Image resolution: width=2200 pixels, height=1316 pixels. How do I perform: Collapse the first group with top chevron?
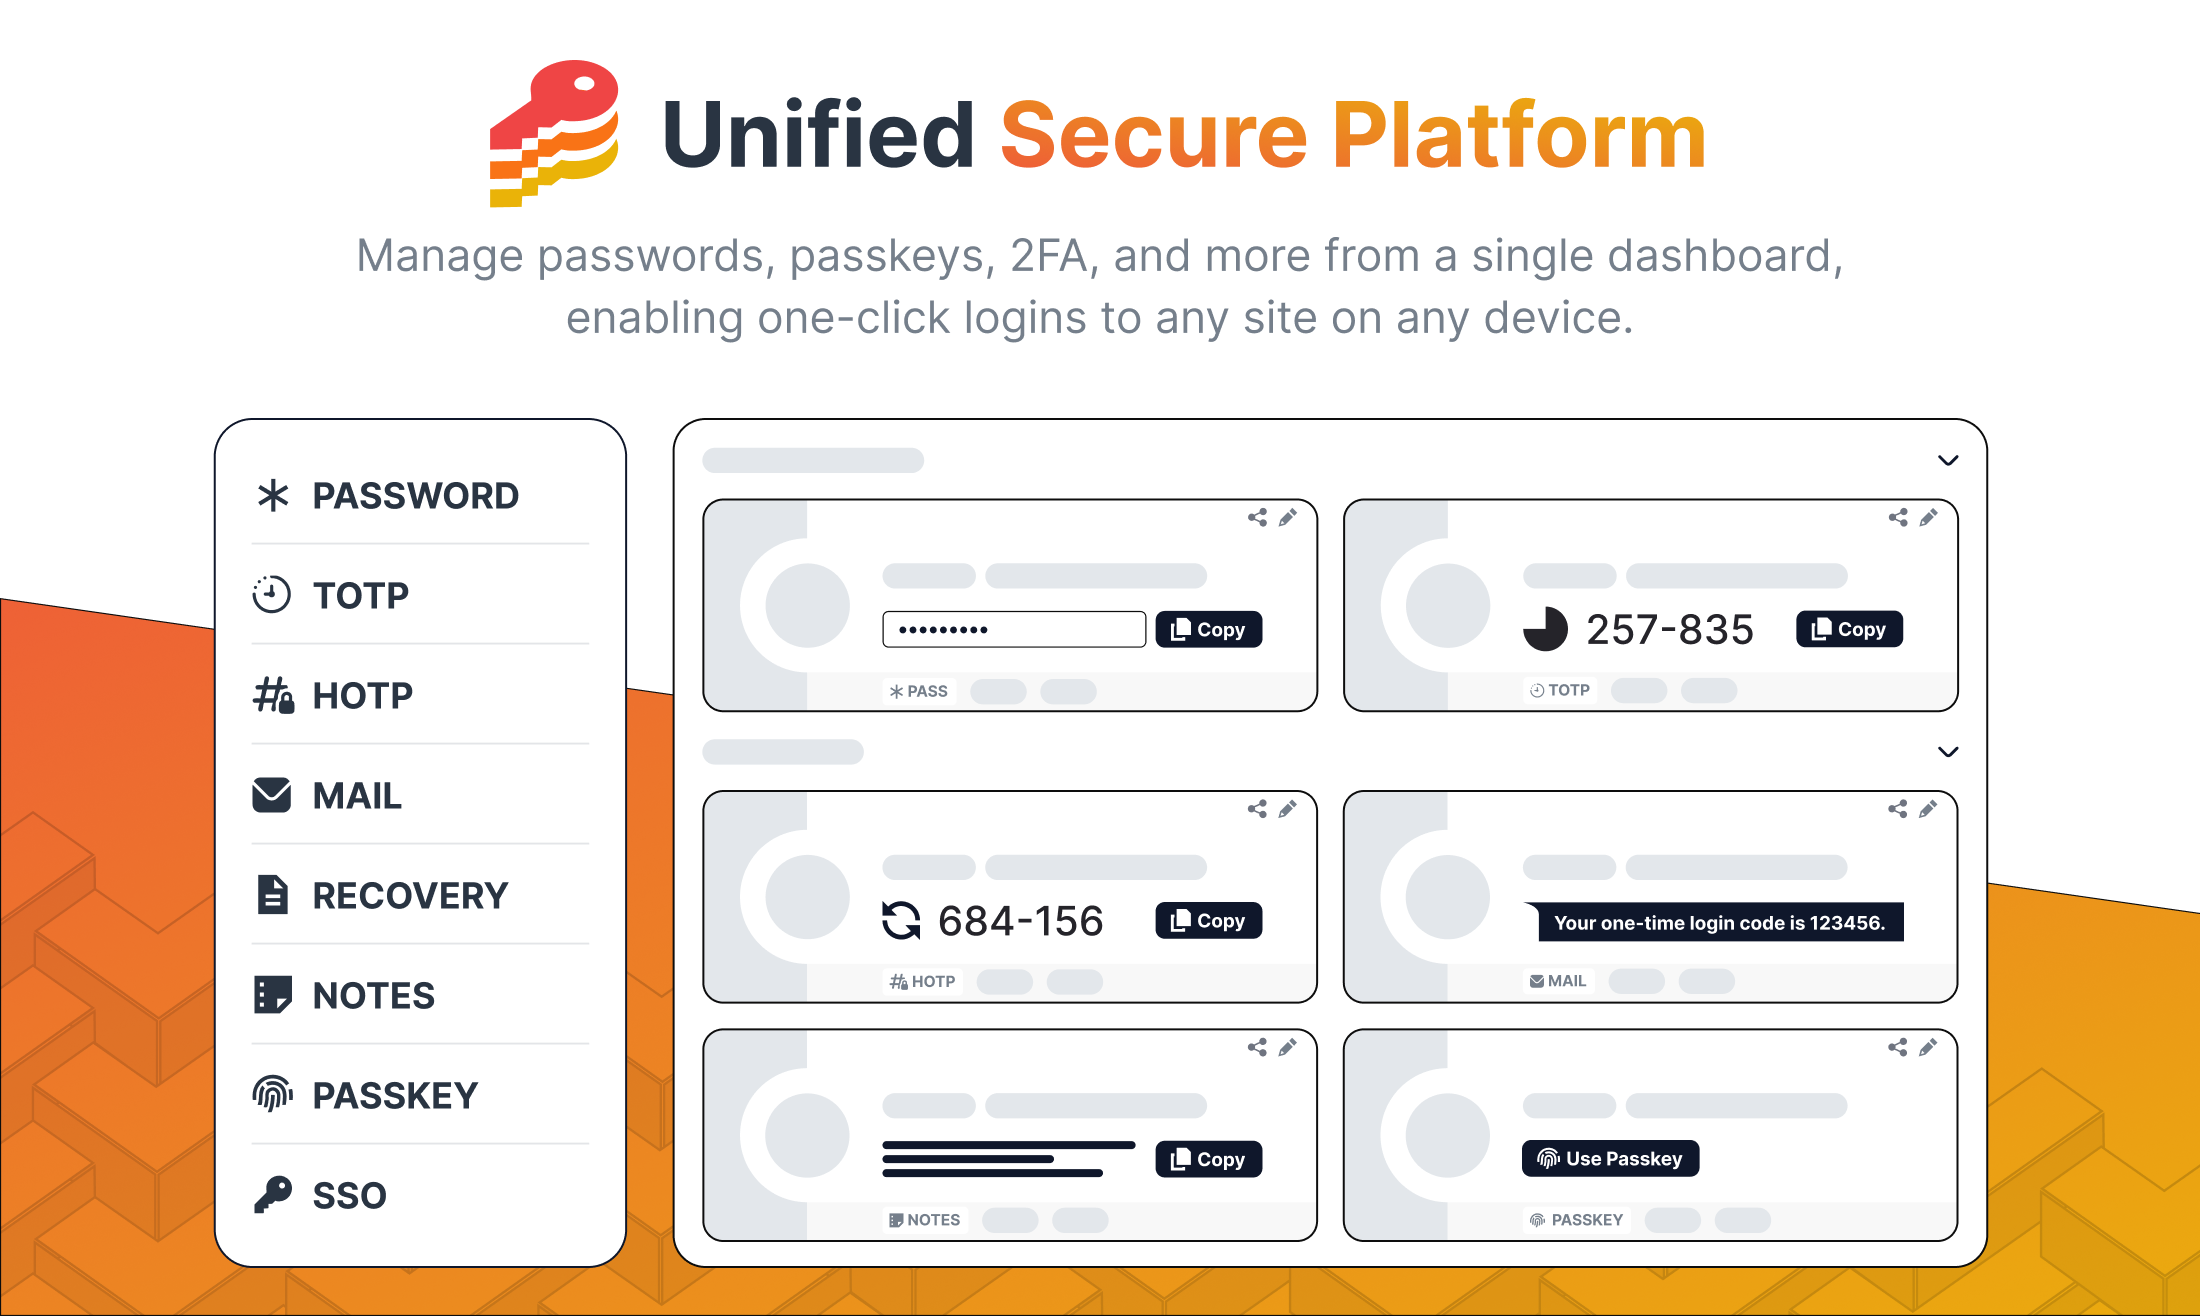click(1947, 460)
